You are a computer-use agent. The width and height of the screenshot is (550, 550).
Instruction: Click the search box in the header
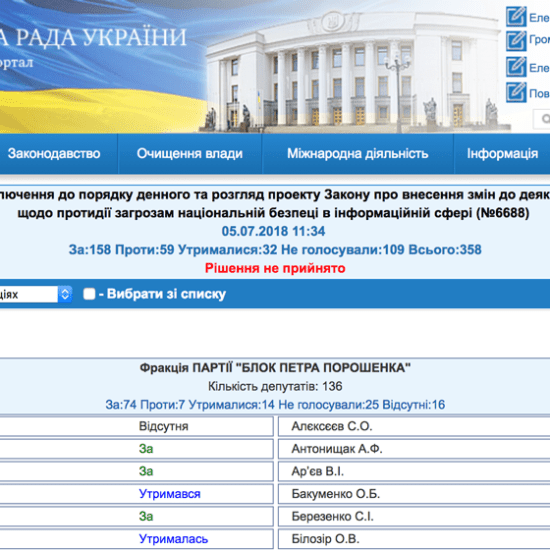(x=542, y=119)
